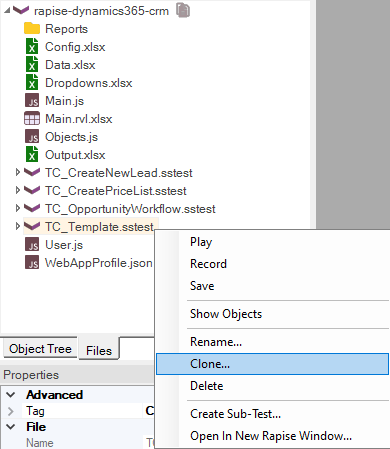Expand the TC_Template.sstest node
Viewport: 390px width, 449px height.
tap(18, 226)
